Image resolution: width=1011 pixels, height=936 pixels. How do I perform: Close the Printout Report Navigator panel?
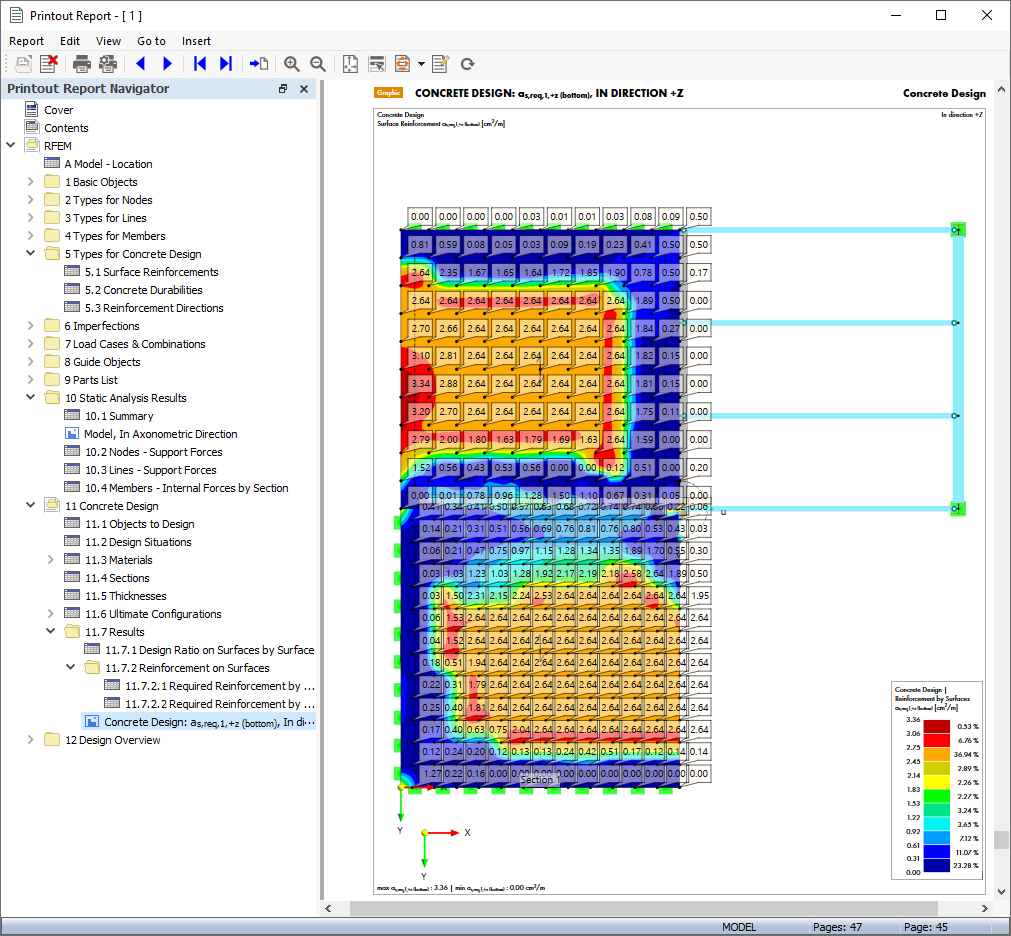(x=304, y=89)
